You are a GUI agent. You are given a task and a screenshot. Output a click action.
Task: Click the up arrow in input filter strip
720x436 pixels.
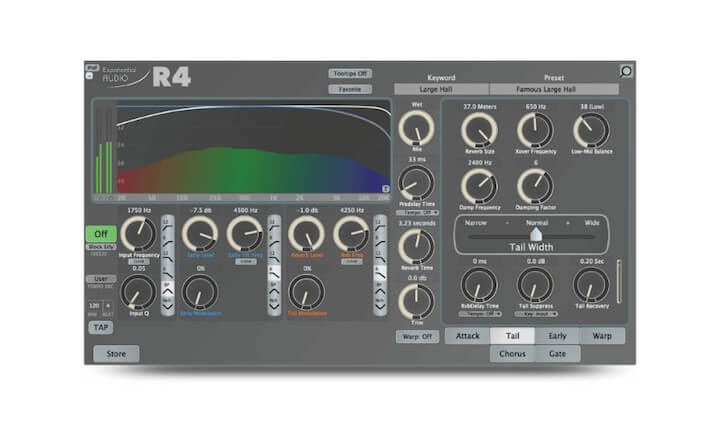[x=168, y=291]
